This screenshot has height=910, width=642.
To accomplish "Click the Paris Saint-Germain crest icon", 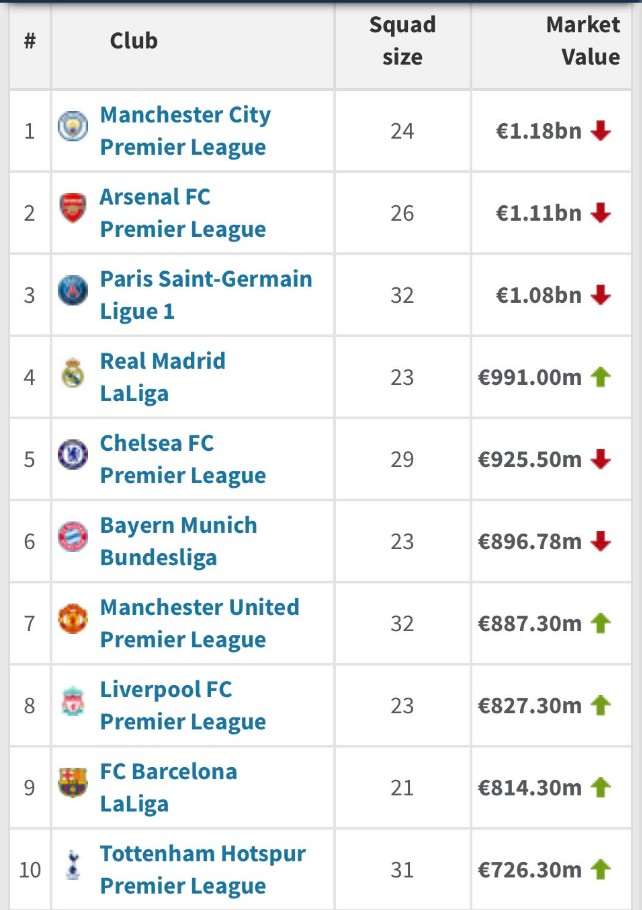I will (x=73, y=292).
